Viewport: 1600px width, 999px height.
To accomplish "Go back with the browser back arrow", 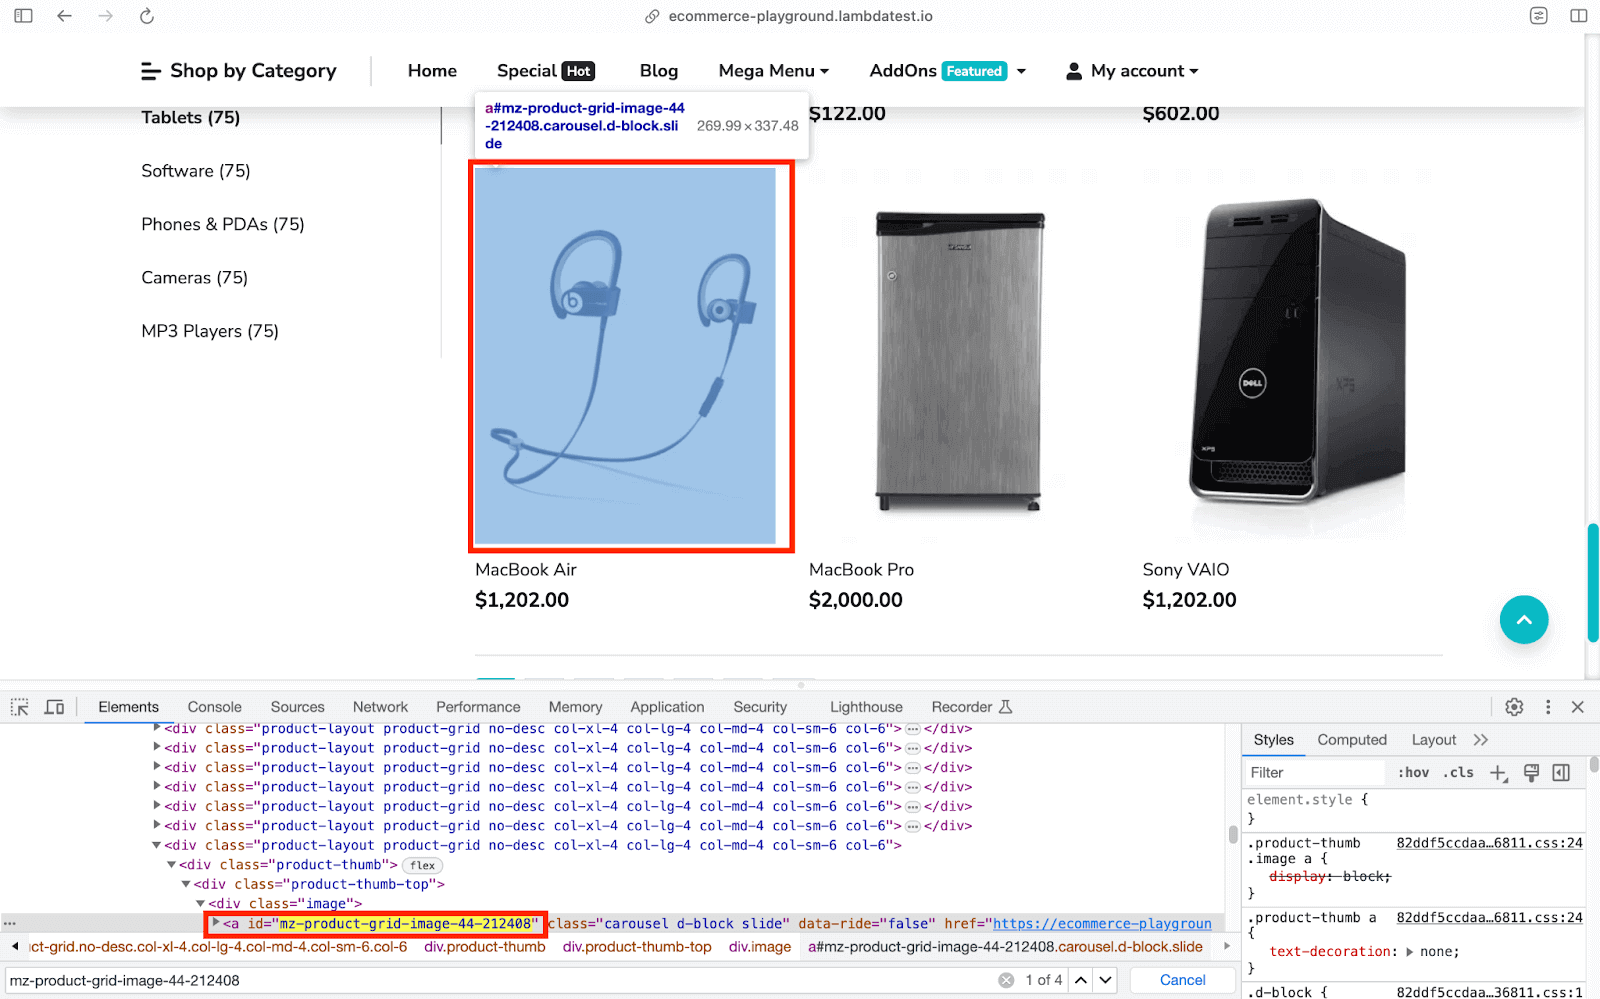I will tap(65, 16).
